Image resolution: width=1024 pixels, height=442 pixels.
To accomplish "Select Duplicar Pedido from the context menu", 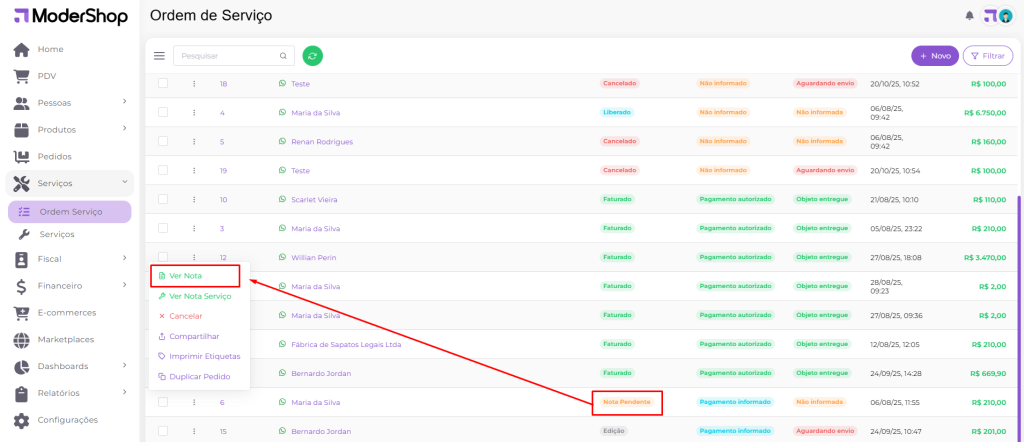I will pos(199,377).
